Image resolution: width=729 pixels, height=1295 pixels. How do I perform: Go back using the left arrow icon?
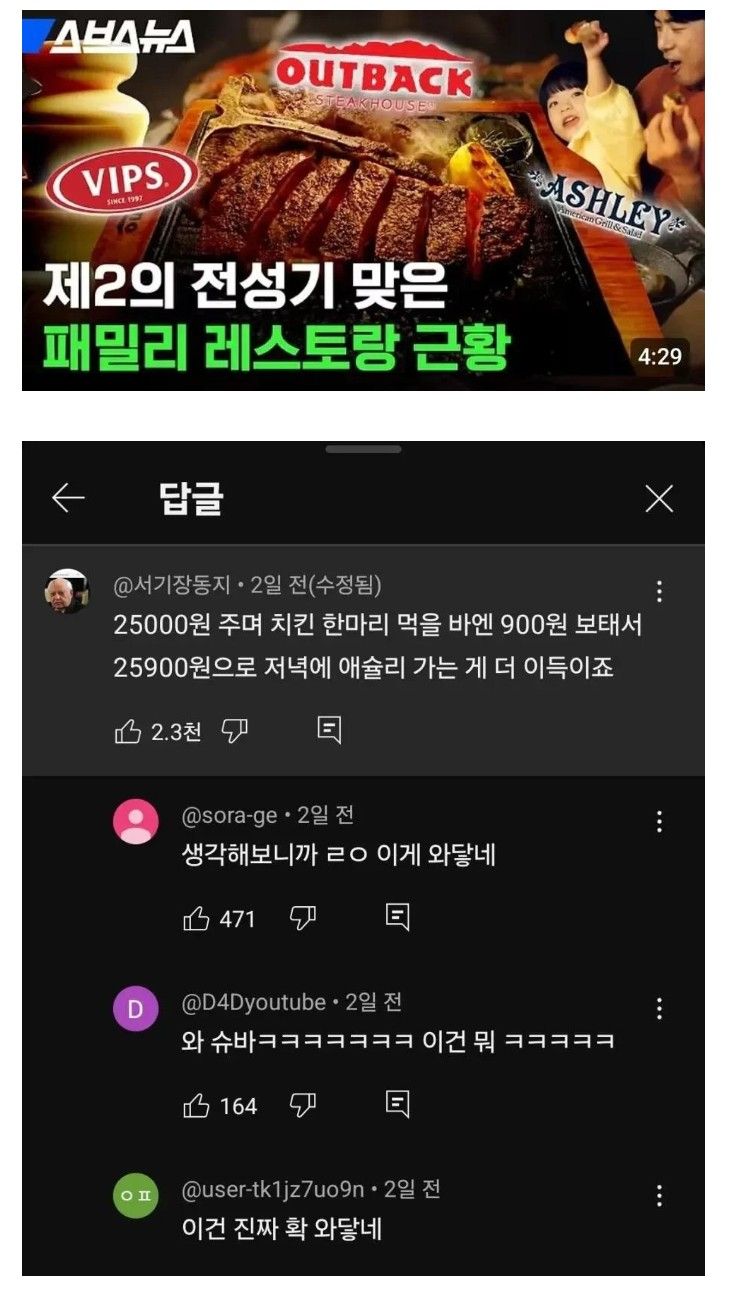click(68, 498)
